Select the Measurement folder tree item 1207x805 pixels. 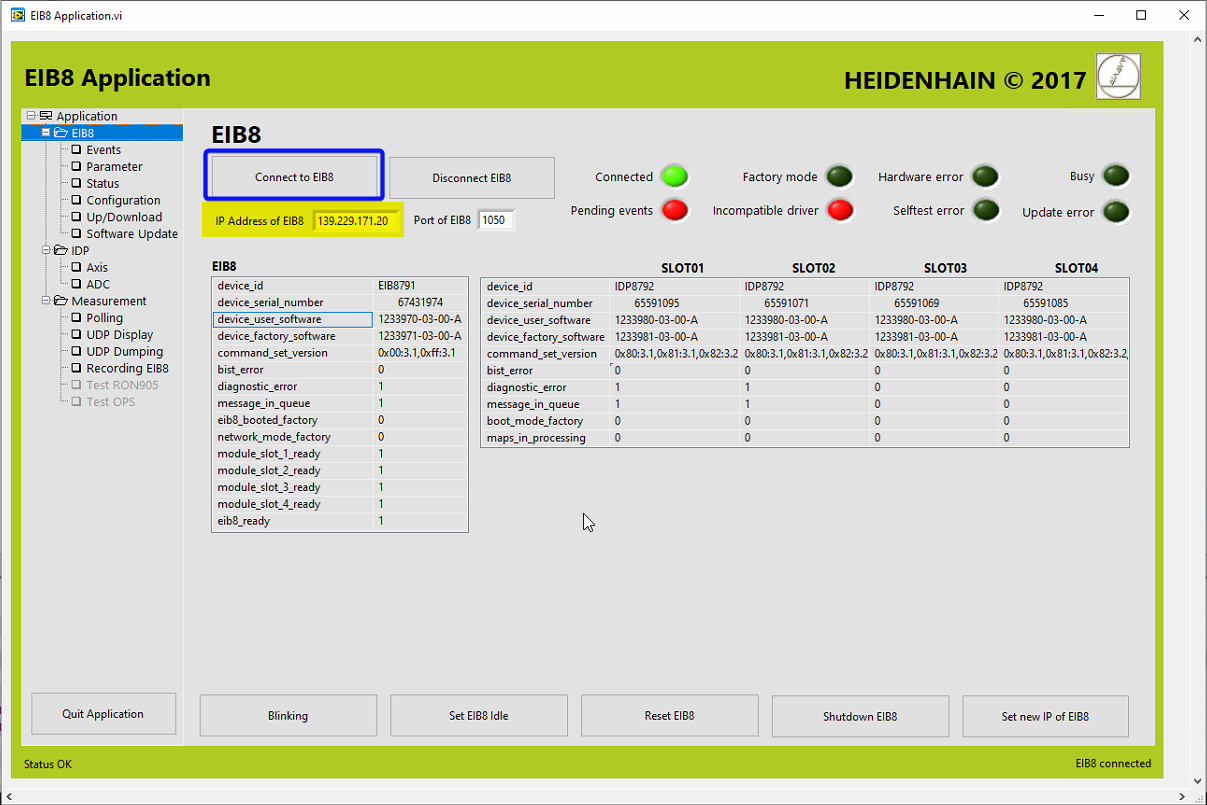108,301
